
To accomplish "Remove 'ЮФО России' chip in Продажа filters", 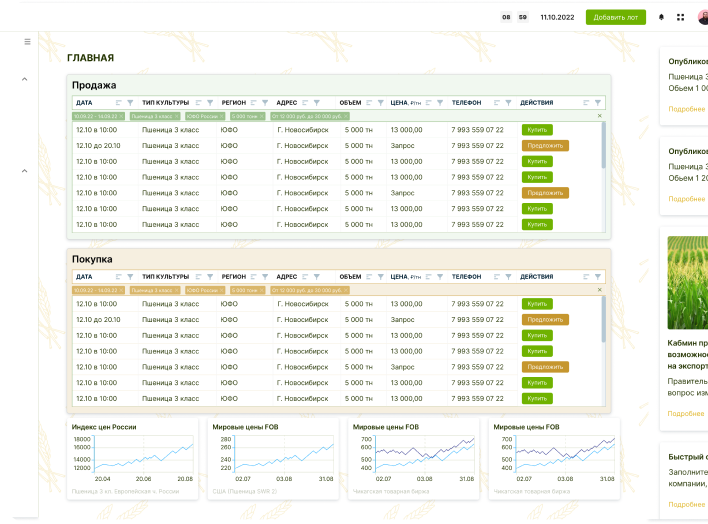I will click(222, 116).
